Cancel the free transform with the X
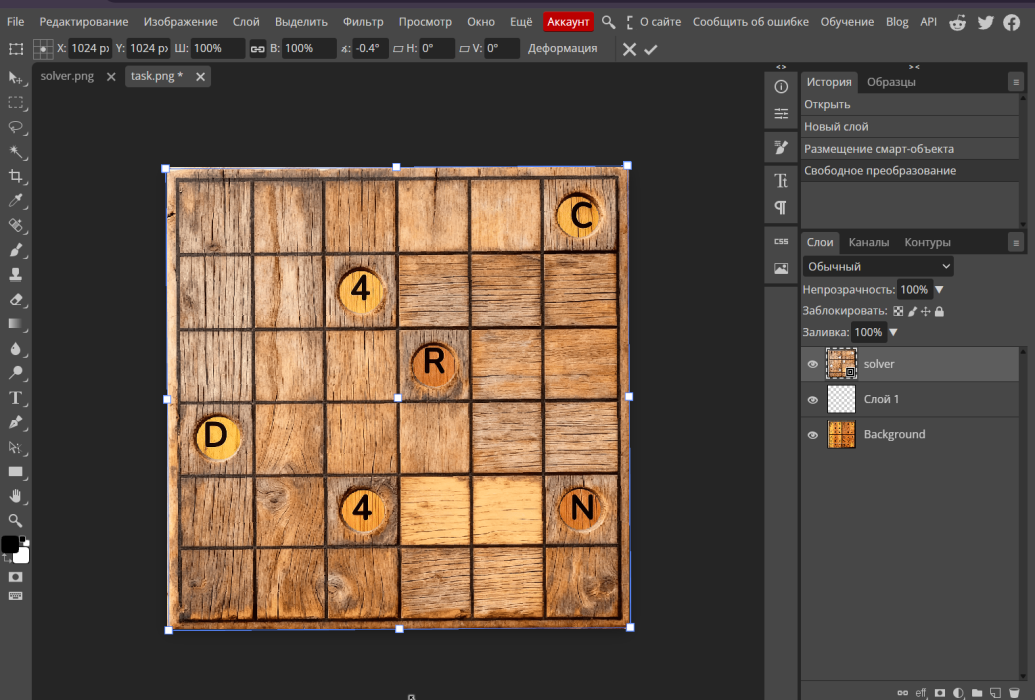Viewport: 1035px width, 700px height. [x=629, y=50]
